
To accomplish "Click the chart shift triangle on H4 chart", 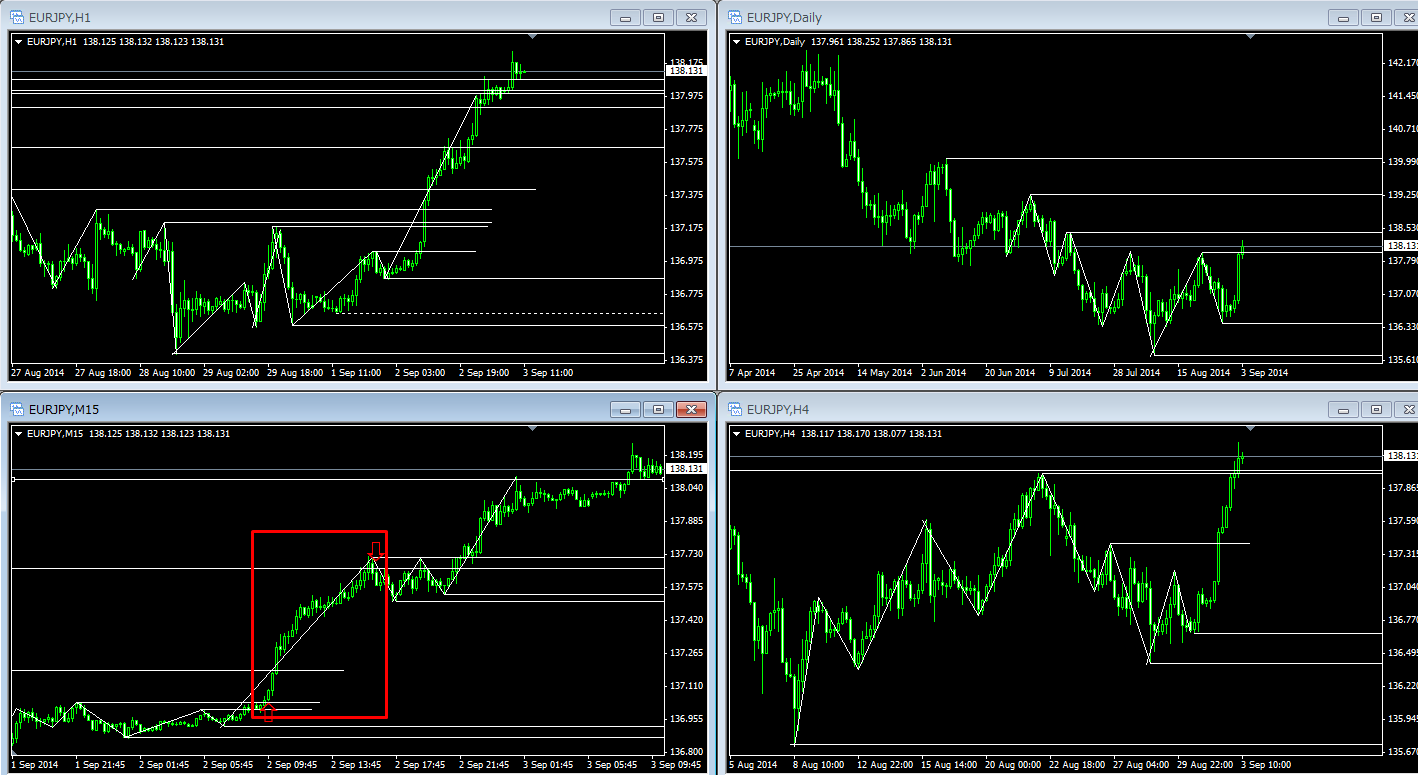I will coord(1250,429).
